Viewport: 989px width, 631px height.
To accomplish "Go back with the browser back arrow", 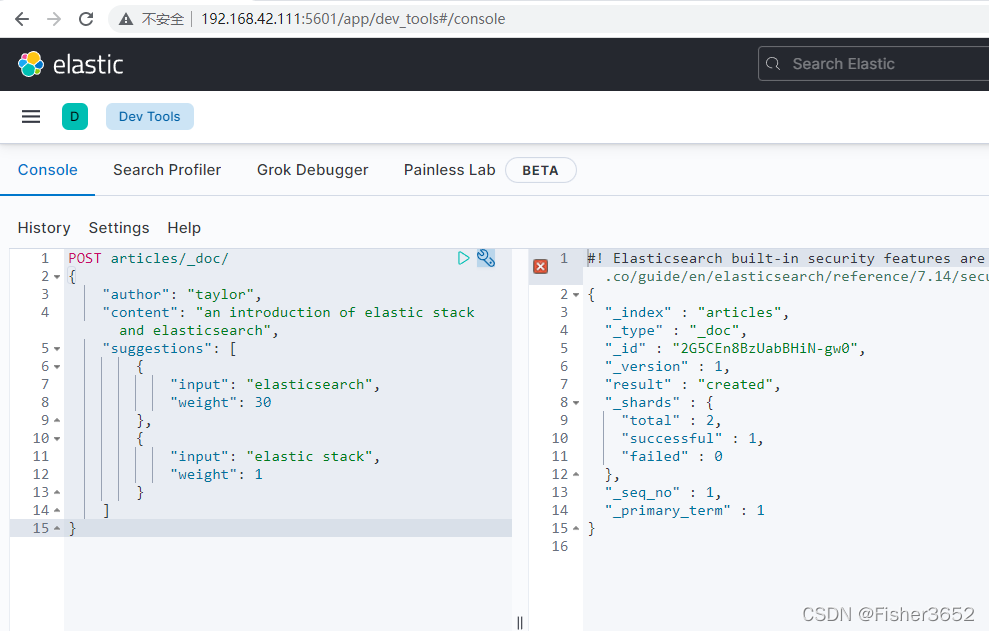I will [22, 19].
